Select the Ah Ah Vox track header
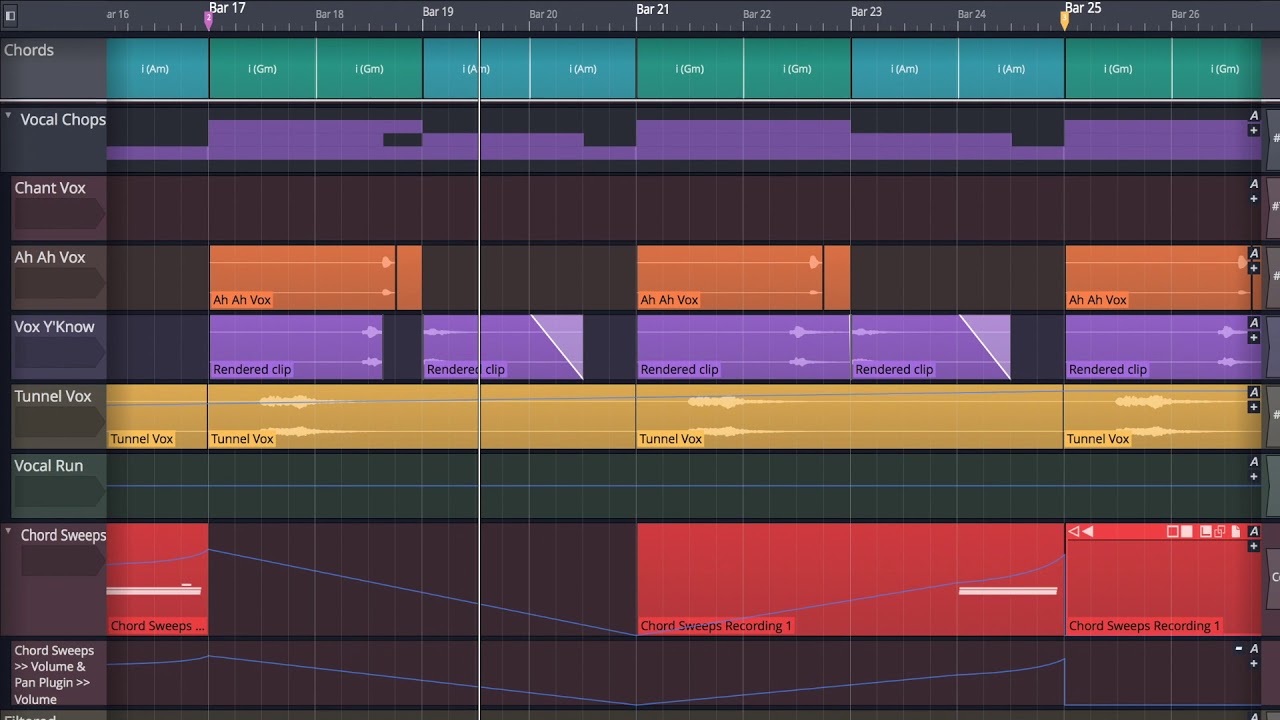The width and height of the screenshot is (1280, 720). pyautogui.click(x=59, y=278)
